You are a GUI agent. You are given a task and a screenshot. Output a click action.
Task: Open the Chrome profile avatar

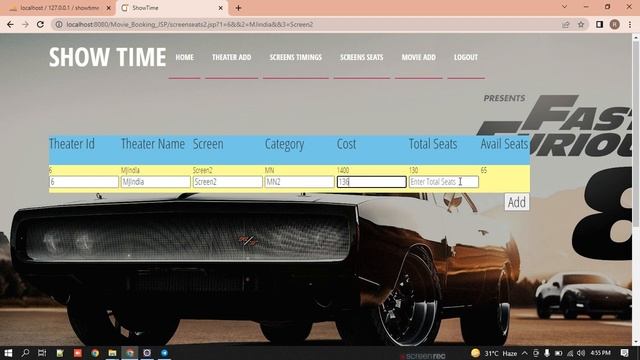[614, 24]
